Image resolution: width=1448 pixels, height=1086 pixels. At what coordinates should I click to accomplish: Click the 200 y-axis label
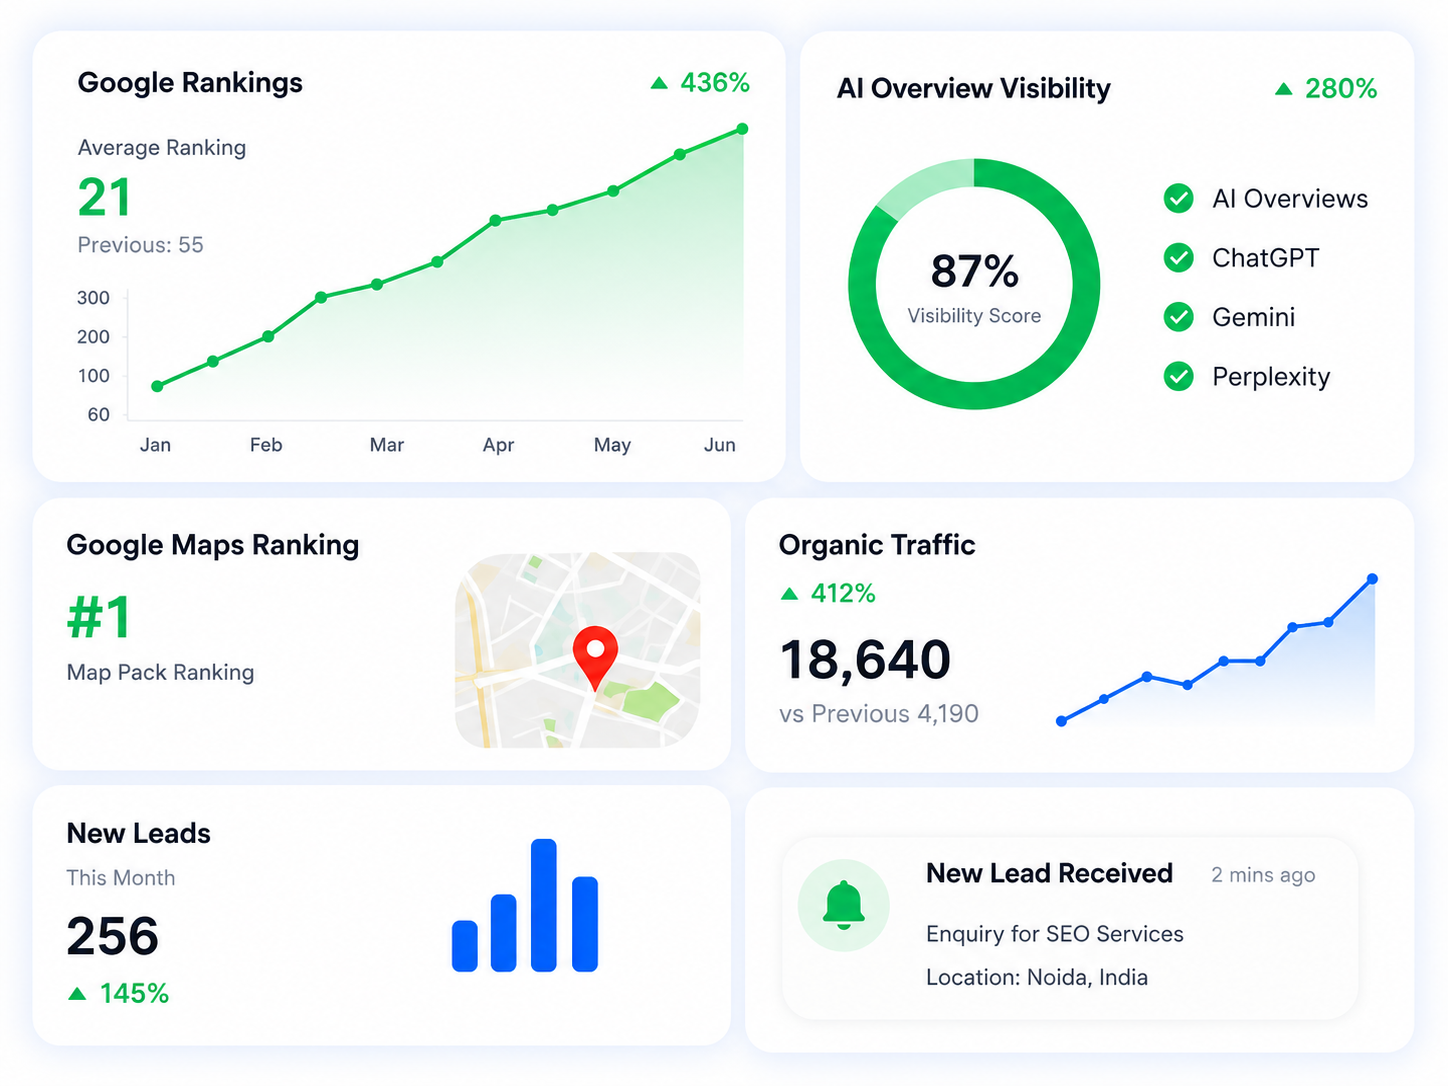pyautogui.click(x=93, y=337)
